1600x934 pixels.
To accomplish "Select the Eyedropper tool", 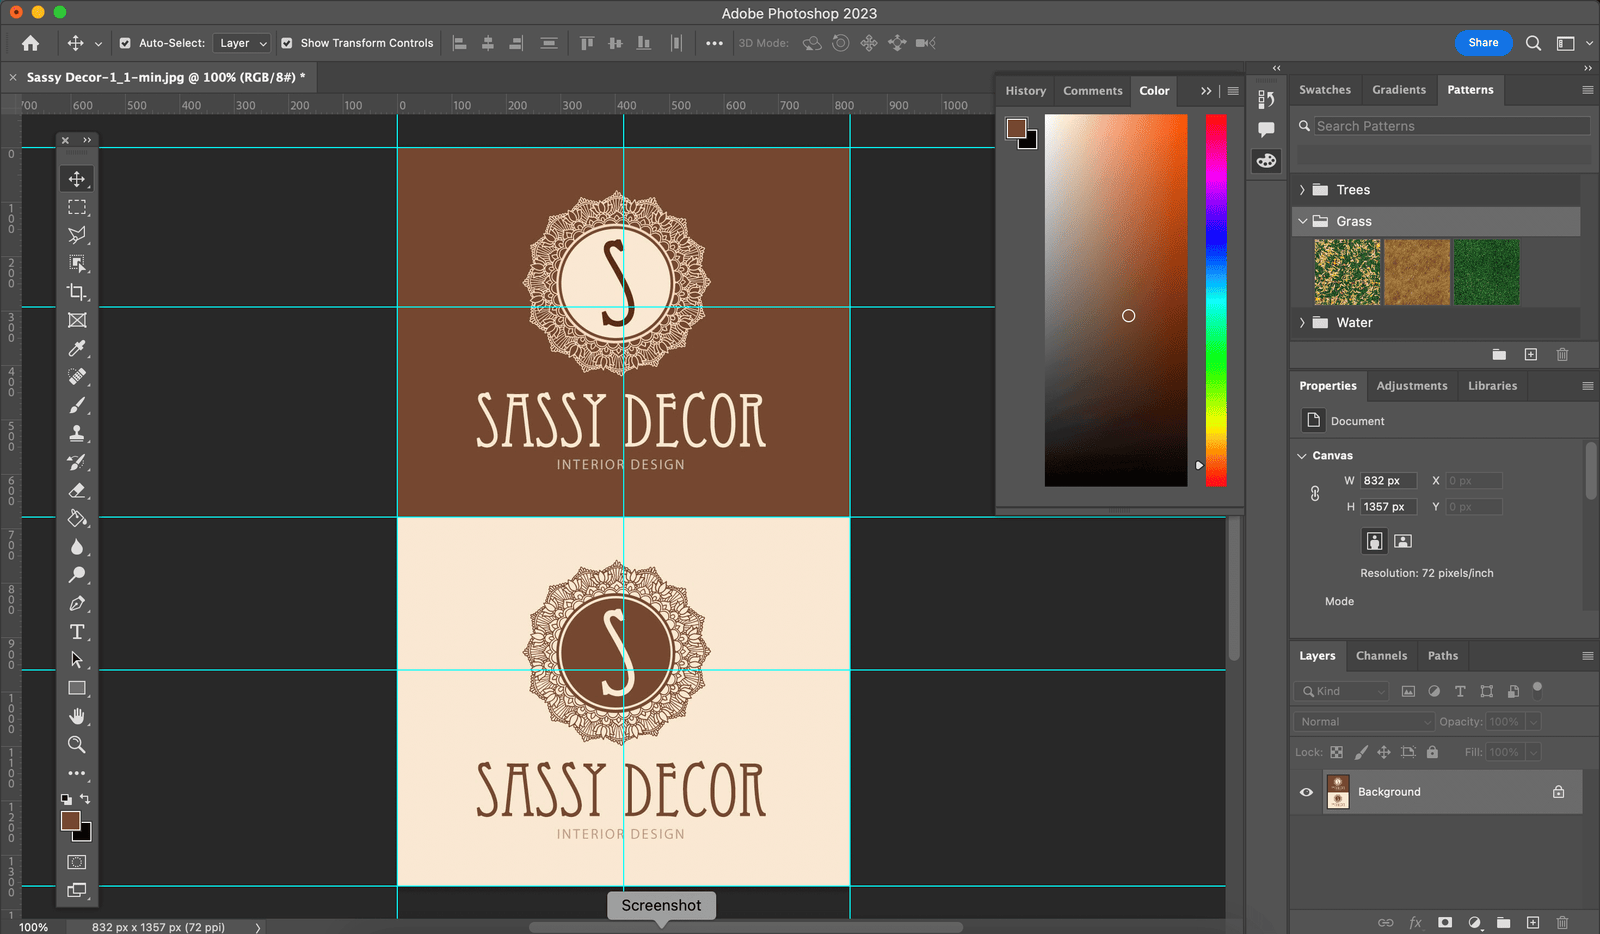I will tap(77, 349).
